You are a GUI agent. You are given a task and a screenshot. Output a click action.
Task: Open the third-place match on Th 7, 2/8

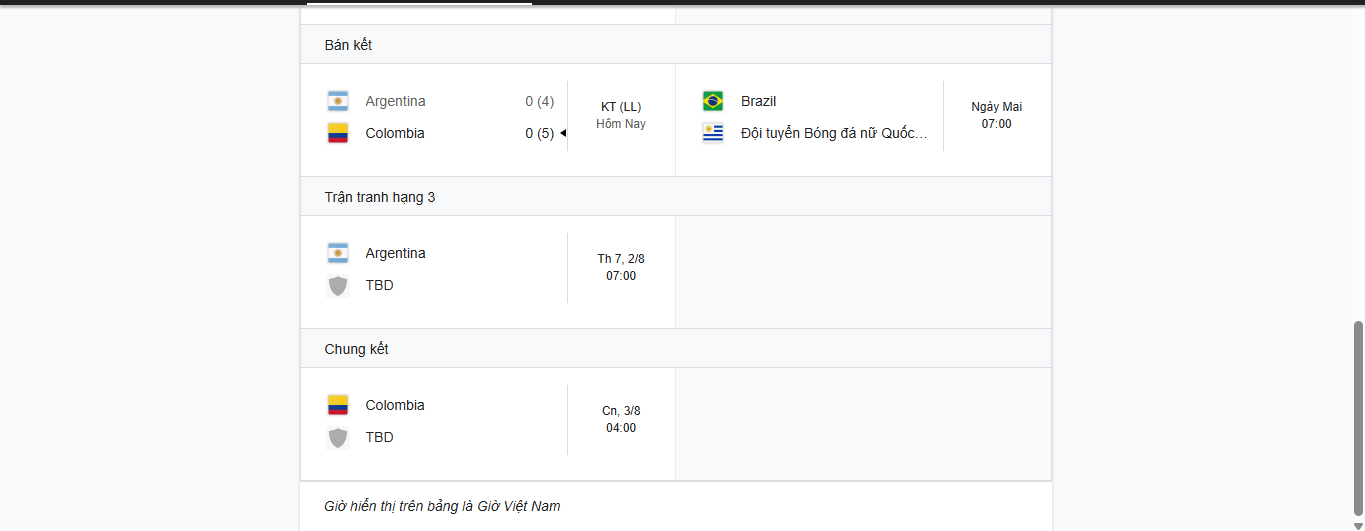pos(488,272)
